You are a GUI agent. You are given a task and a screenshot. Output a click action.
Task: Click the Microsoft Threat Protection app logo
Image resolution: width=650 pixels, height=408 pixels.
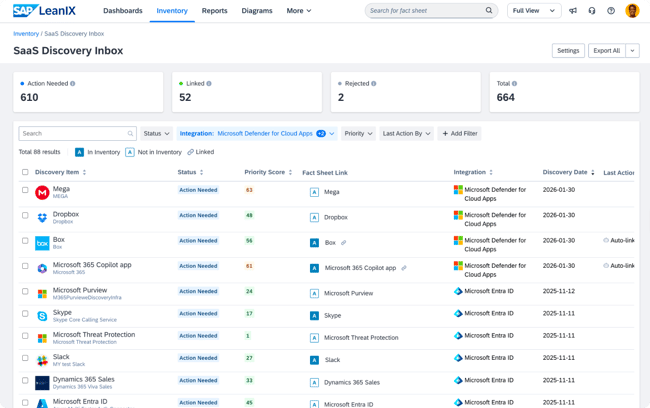tap(42, 338)
